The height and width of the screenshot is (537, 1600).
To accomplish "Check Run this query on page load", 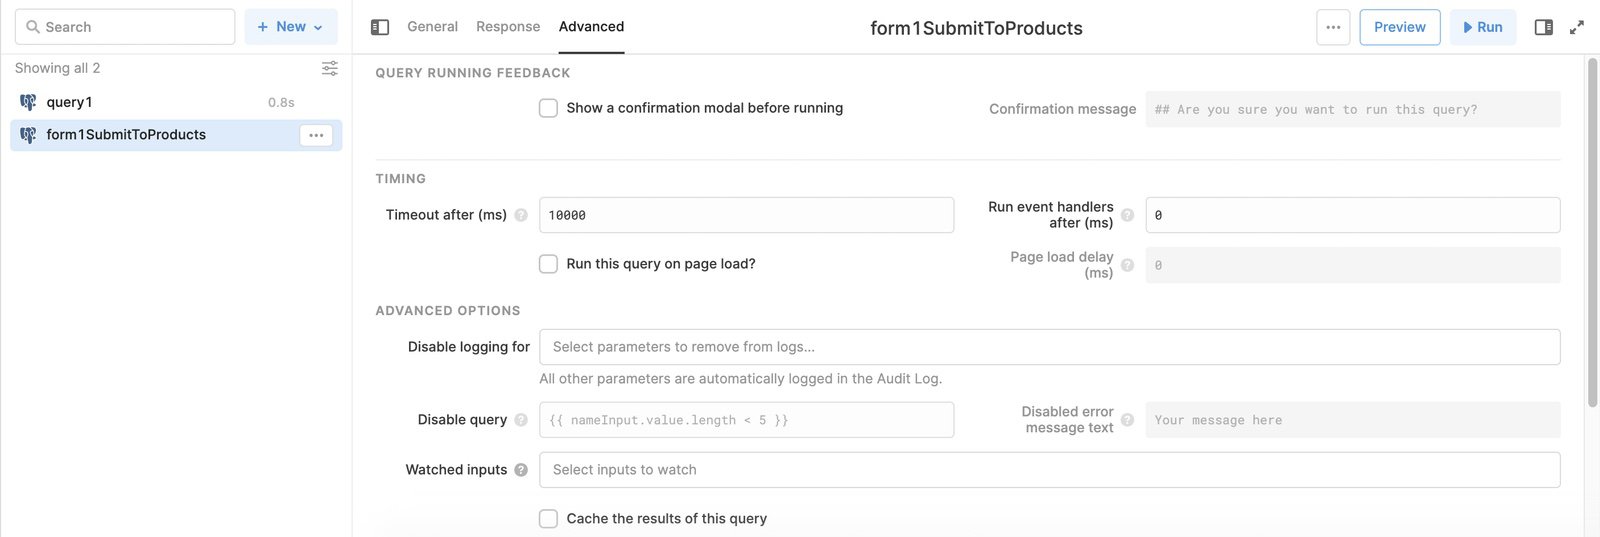I will (x=548, y=264).
